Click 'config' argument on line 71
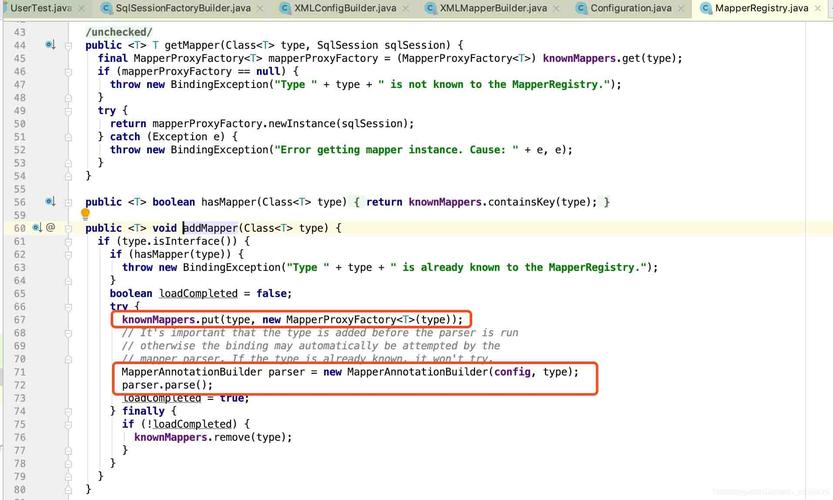833x500 pixels. pos(512,372)
